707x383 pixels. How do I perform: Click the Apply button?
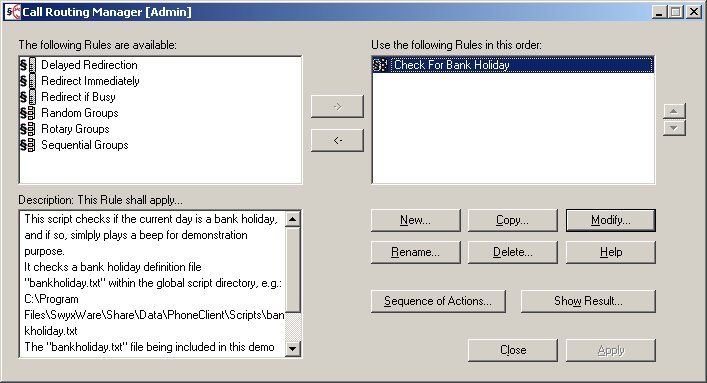[x=611, y=351]
